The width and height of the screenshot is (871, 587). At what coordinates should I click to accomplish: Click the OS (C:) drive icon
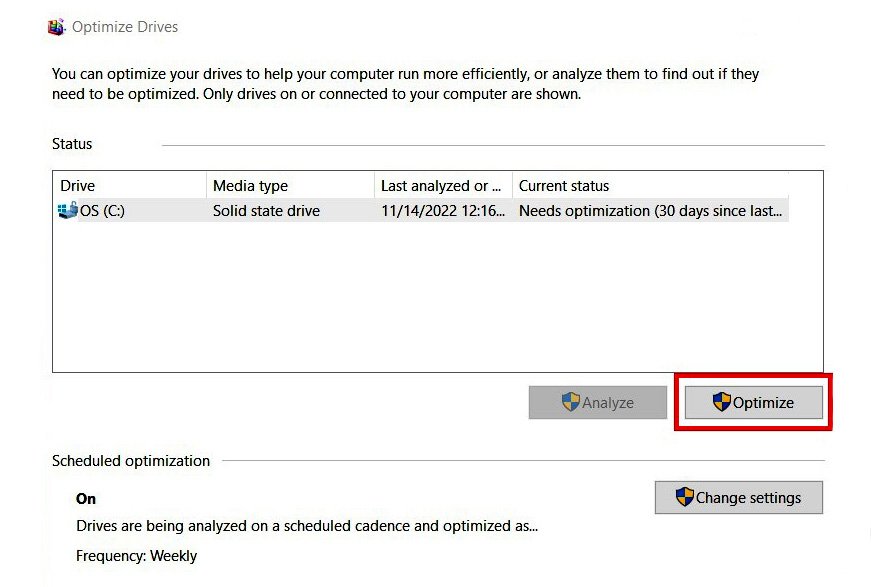coord(68,211)
